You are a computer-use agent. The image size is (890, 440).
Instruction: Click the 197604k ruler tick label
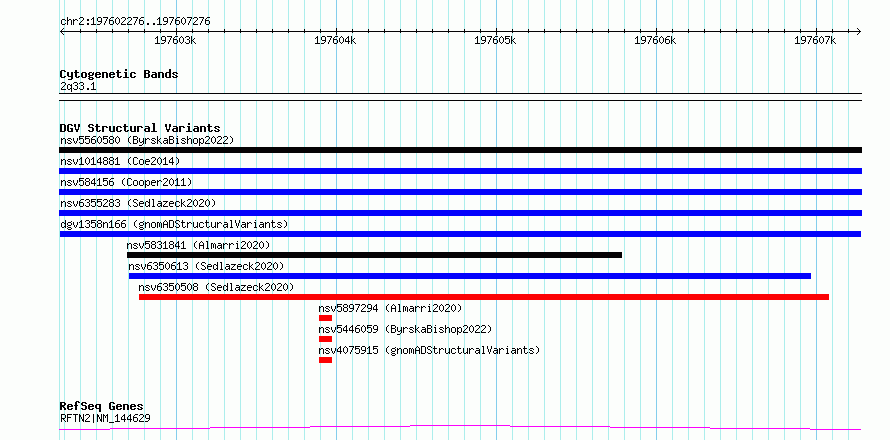335,41
